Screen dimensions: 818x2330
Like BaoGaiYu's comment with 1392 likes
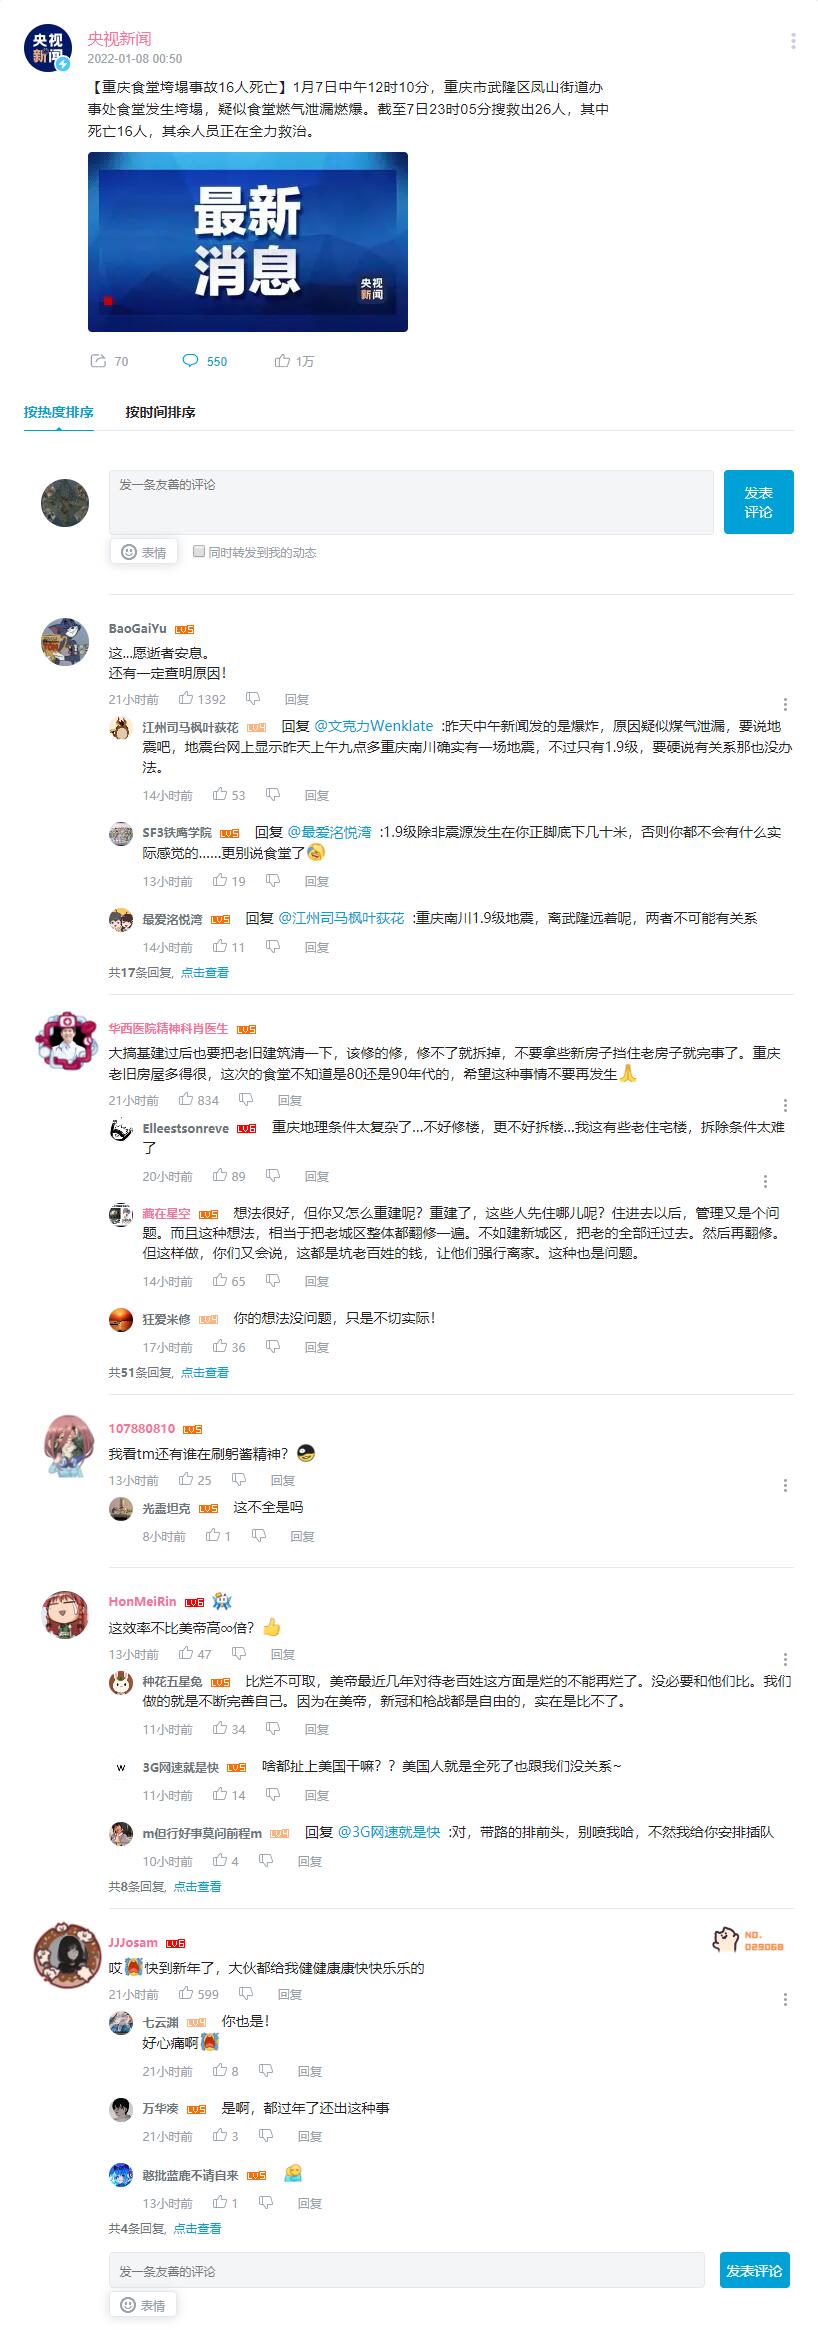pos(186,699)
